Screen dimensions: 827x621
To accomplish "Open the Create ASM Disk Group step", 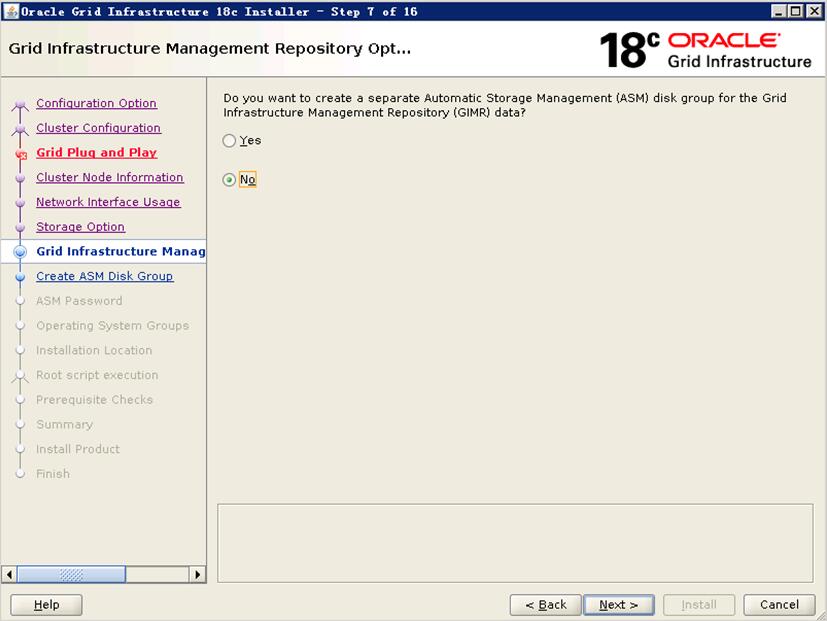I will tap(104, 276).
